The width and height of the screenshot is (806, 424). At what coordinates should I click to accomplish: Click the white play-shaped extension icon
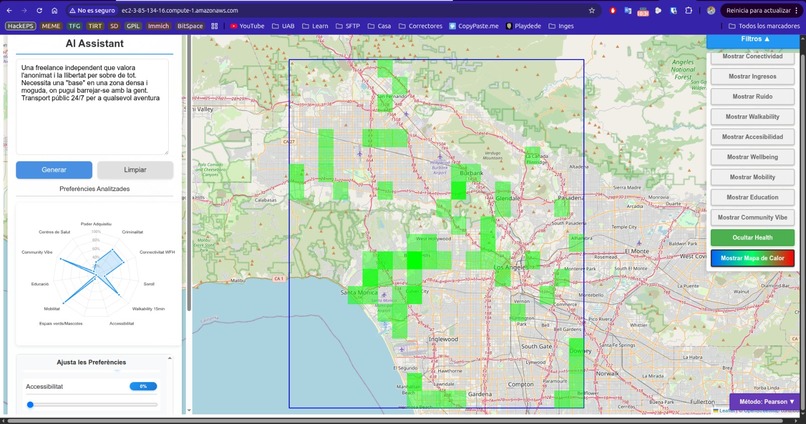(x=658, y=10)
